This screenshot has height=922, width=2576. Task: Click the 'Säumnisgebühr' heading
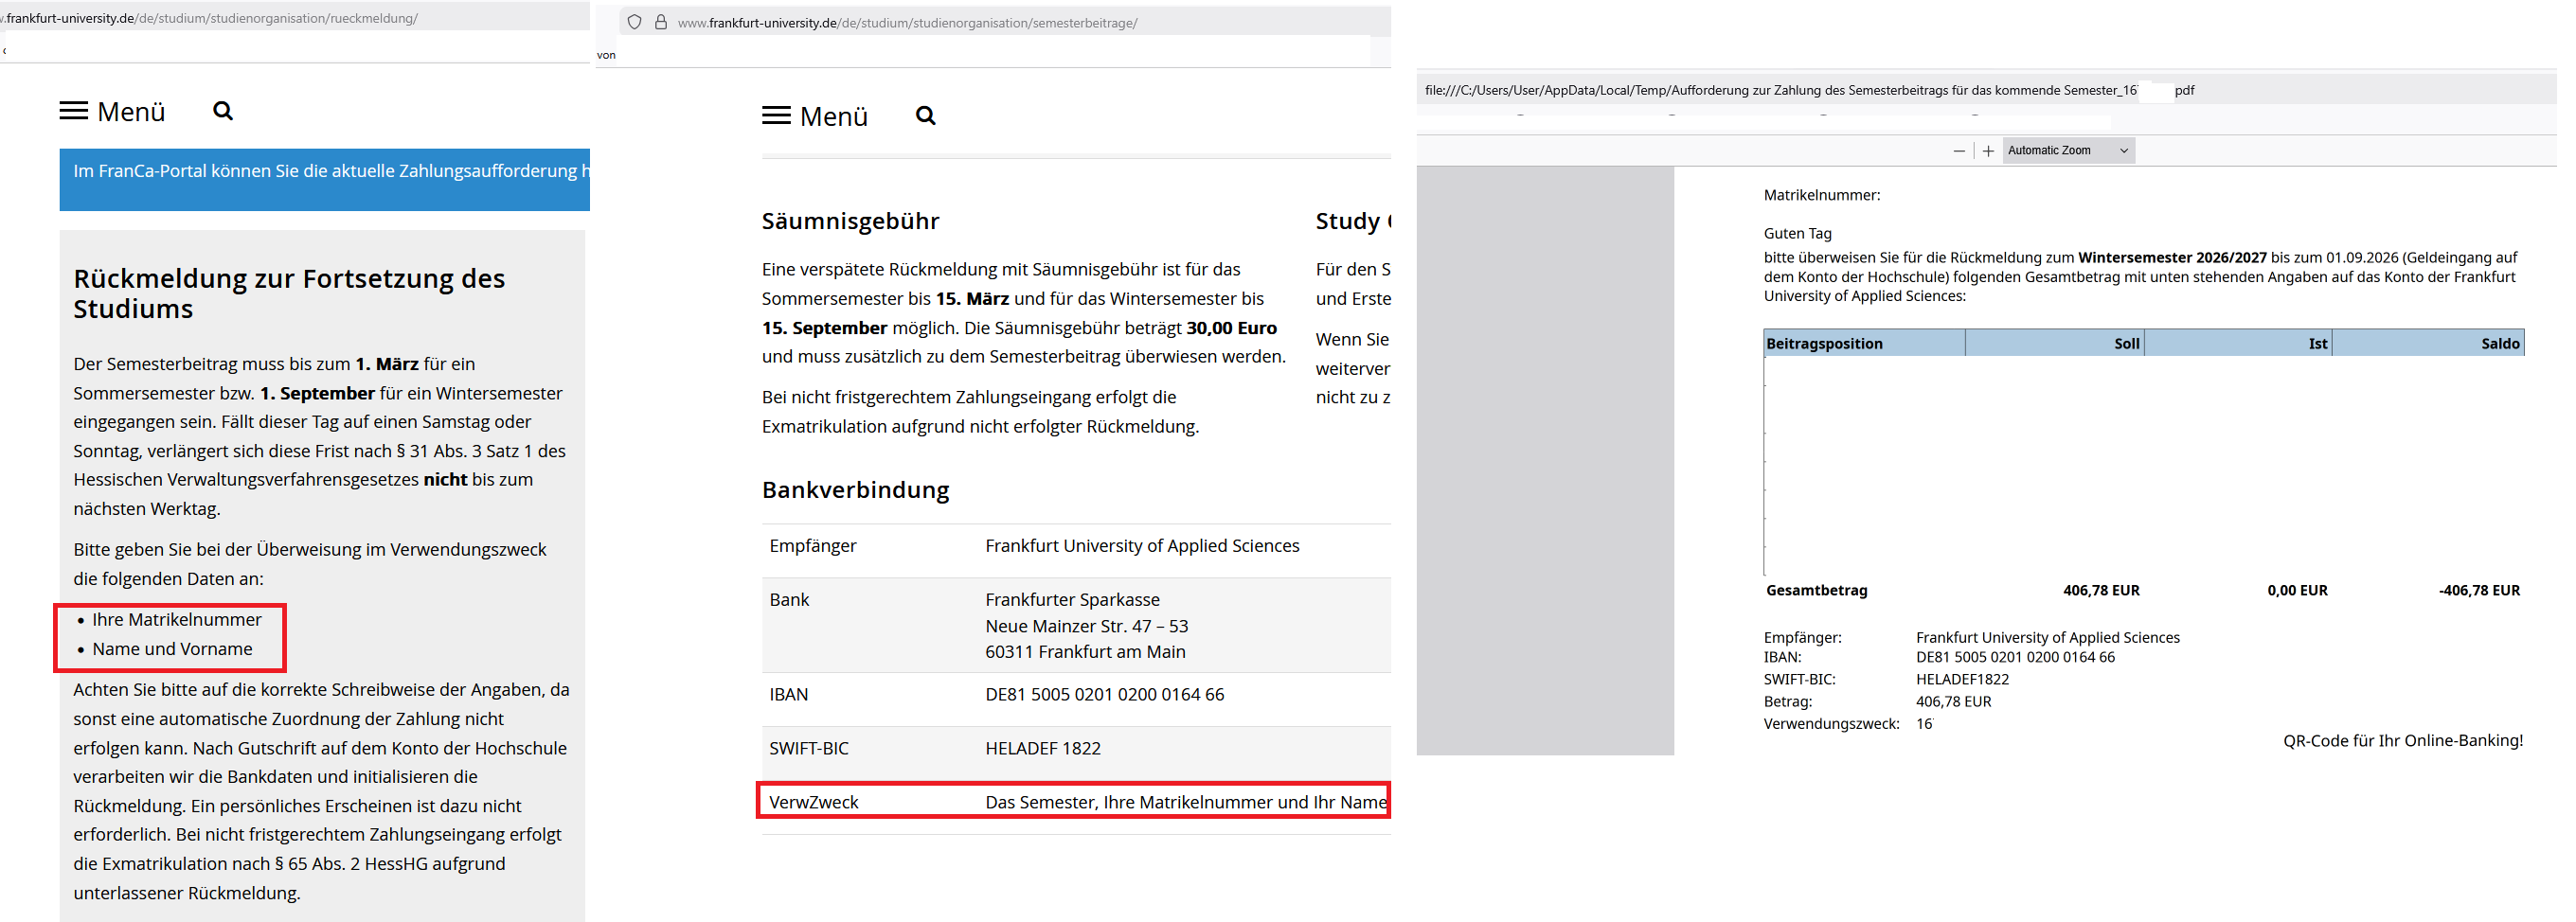point(851,221)
